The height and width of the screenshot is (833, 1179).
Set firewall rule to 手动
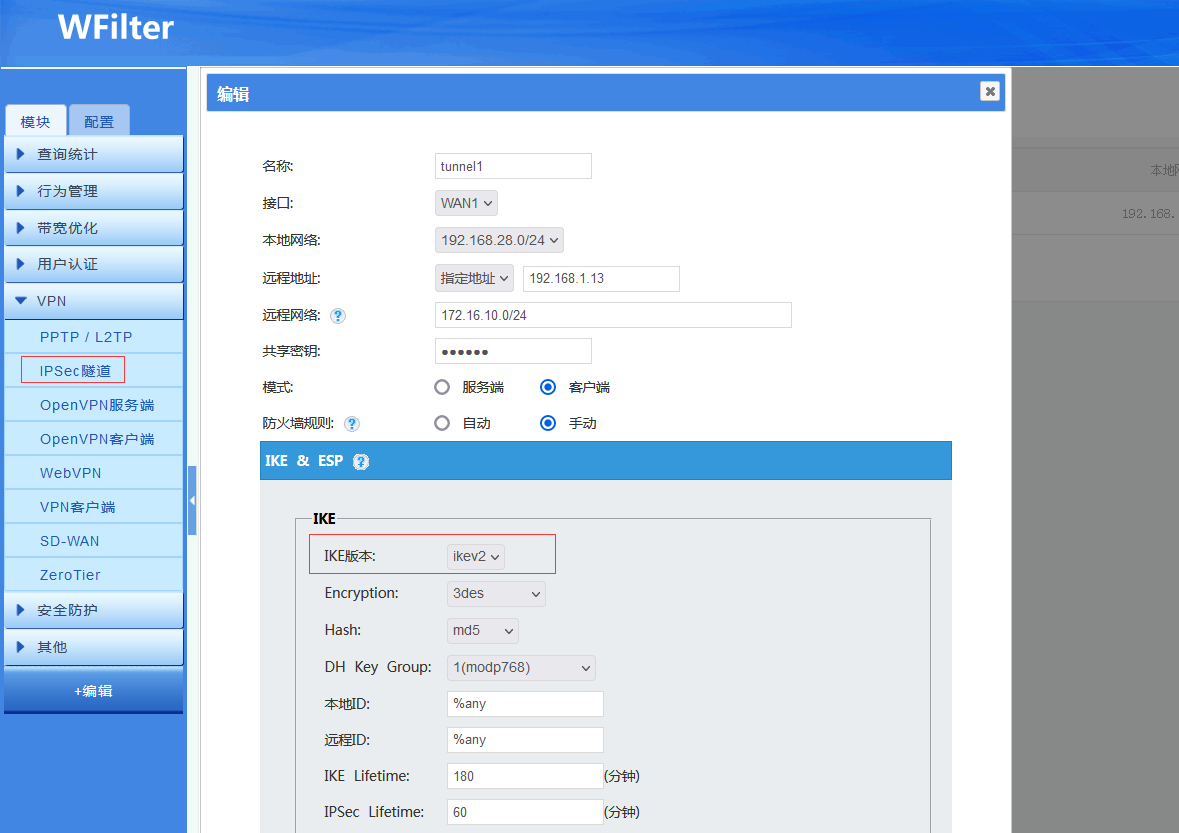pyautogui.click(x=547, y=423)
